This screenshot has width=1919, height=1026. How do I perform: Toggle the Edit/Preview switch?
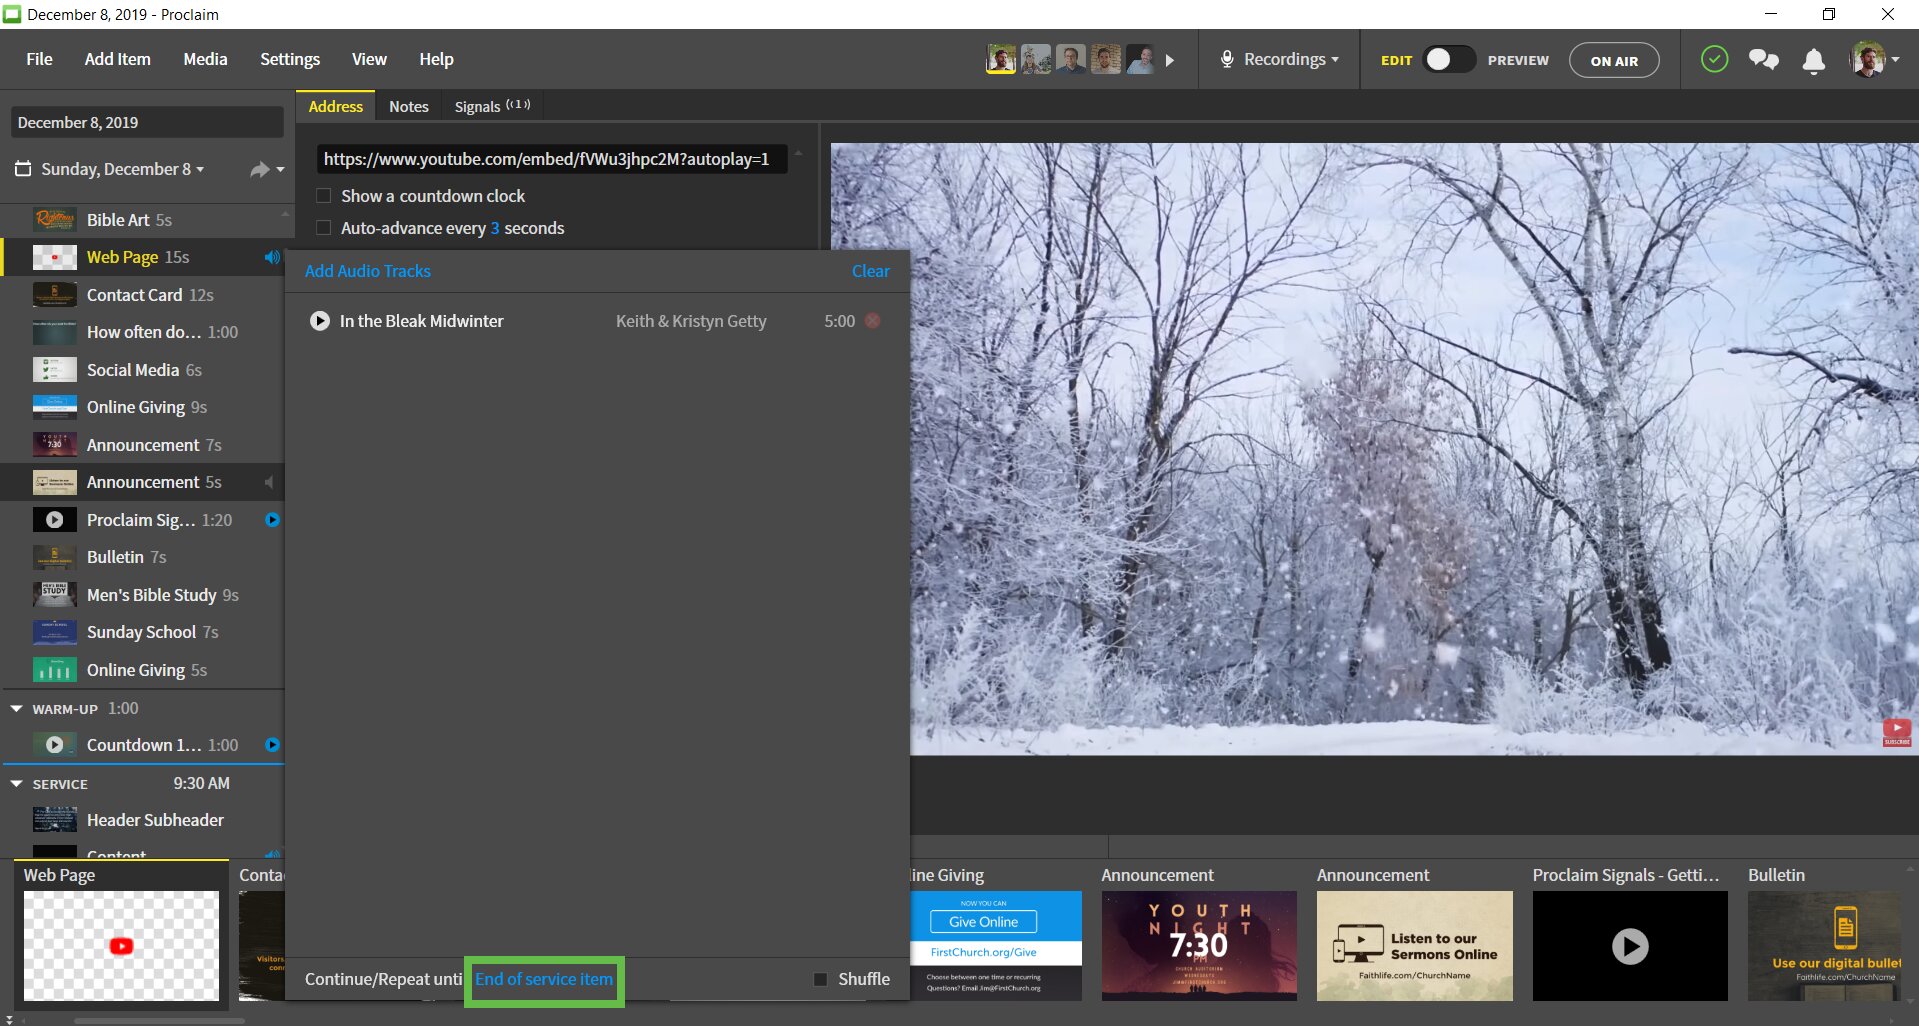point(1448,59)
